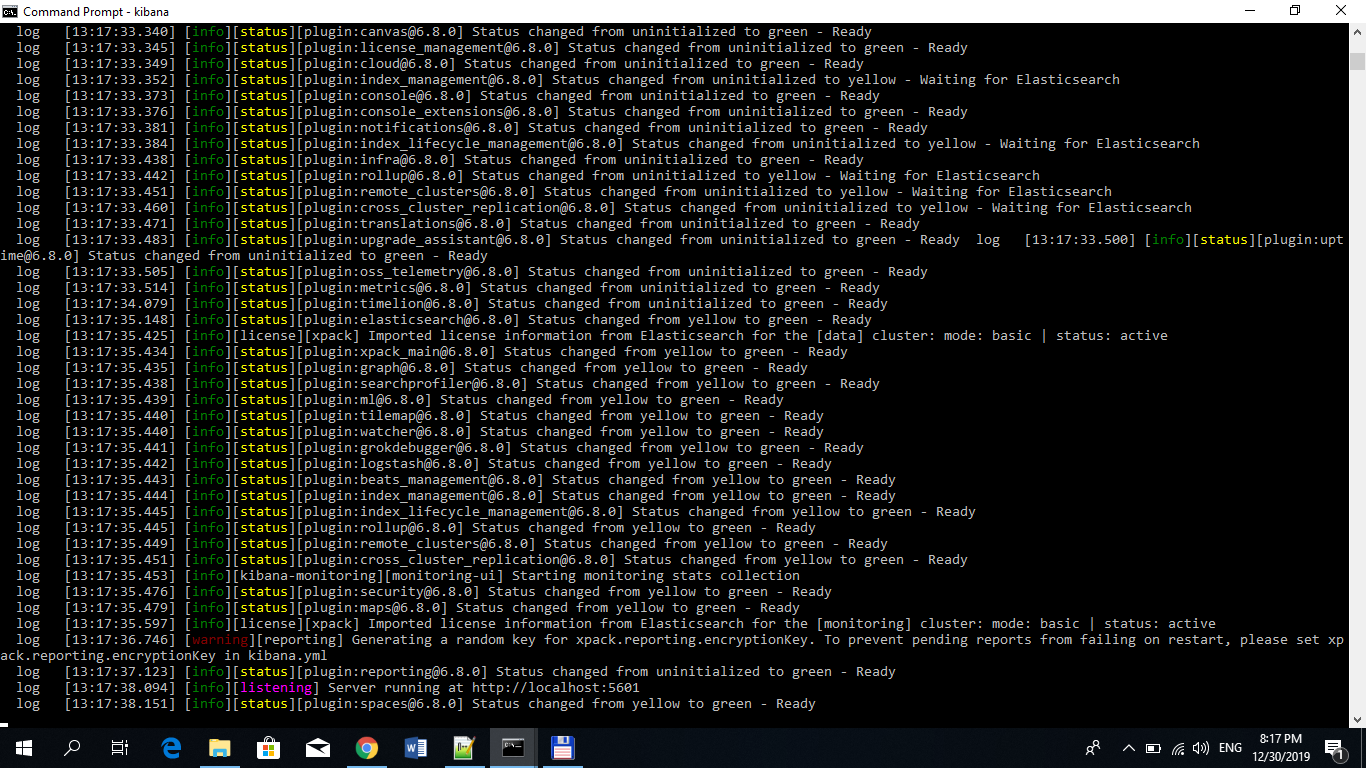
Task: Open the blue floppy disk taskbar app
Action: point(562,747)
